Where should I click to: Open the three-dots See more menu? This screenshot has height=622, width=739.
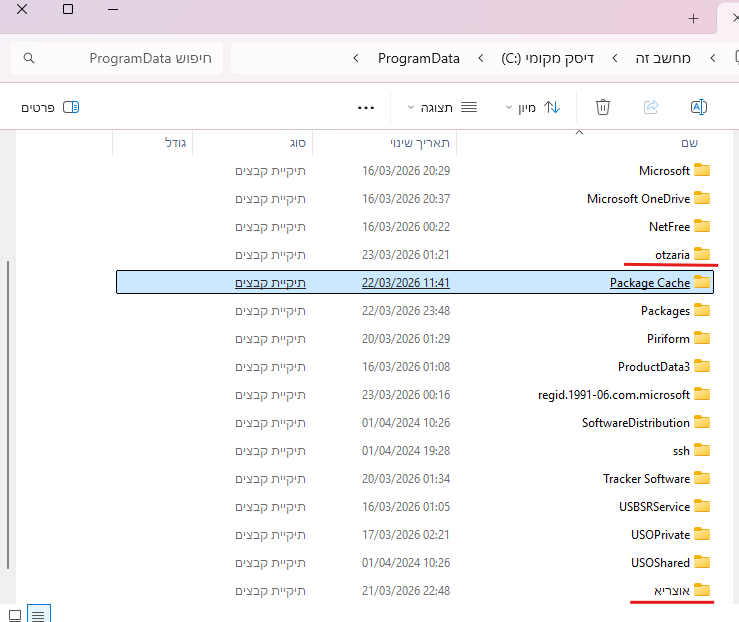(x=366, y=108)
